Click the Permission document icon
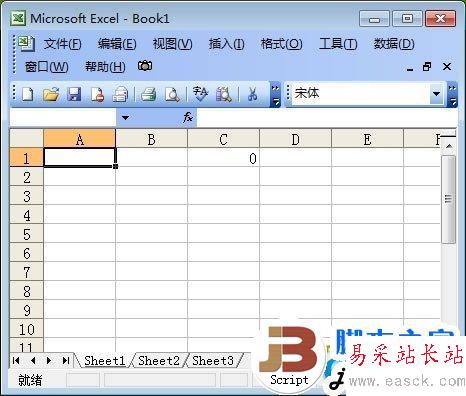Screen dimensions: 466x396 pos(97,94)
